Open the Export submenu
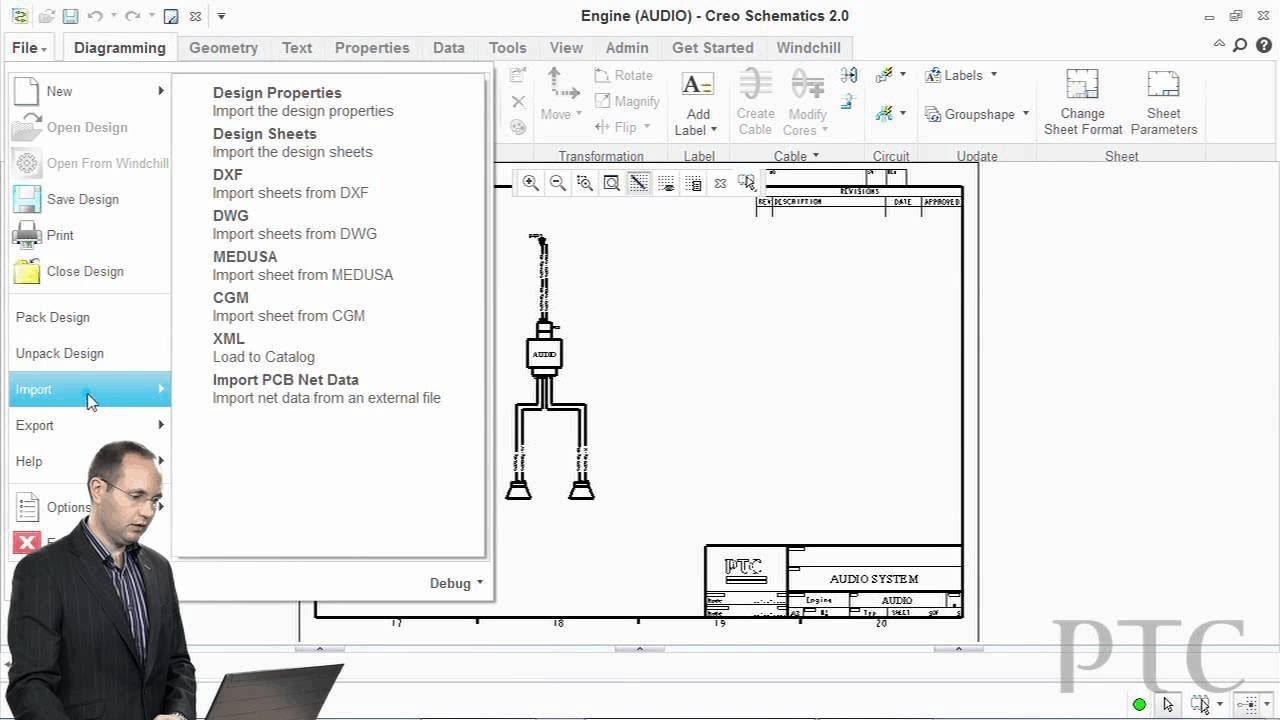Image resolution: width=1280 pixels, height=720 pixels. point(90,425)
